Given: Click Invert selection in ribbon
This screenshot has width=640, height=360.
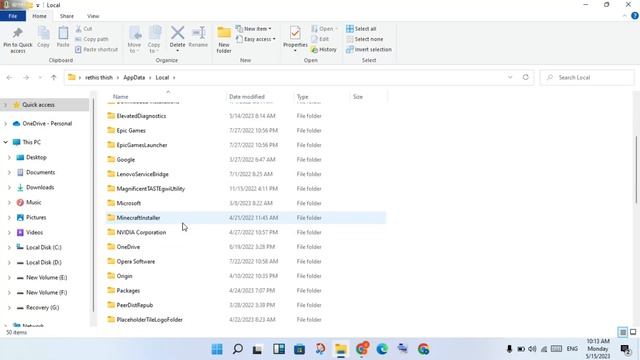Looking at the screenshot, I should click(x=369, y=49).
